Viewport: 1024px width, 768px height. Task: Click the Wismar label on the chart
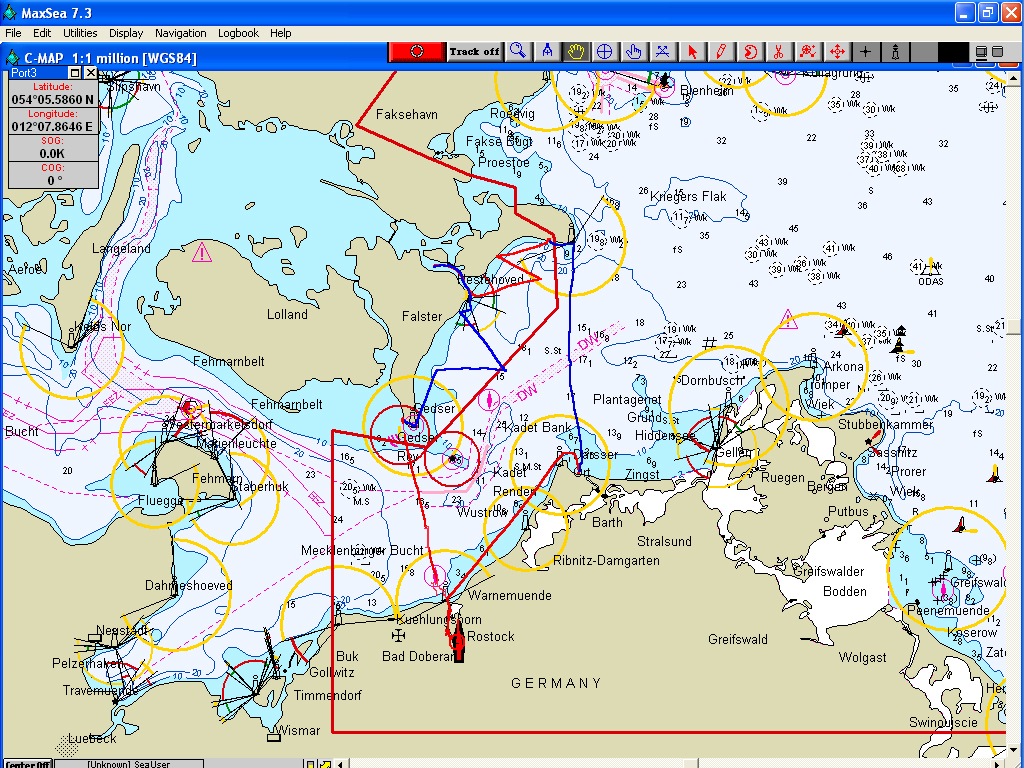pos(298,730)
